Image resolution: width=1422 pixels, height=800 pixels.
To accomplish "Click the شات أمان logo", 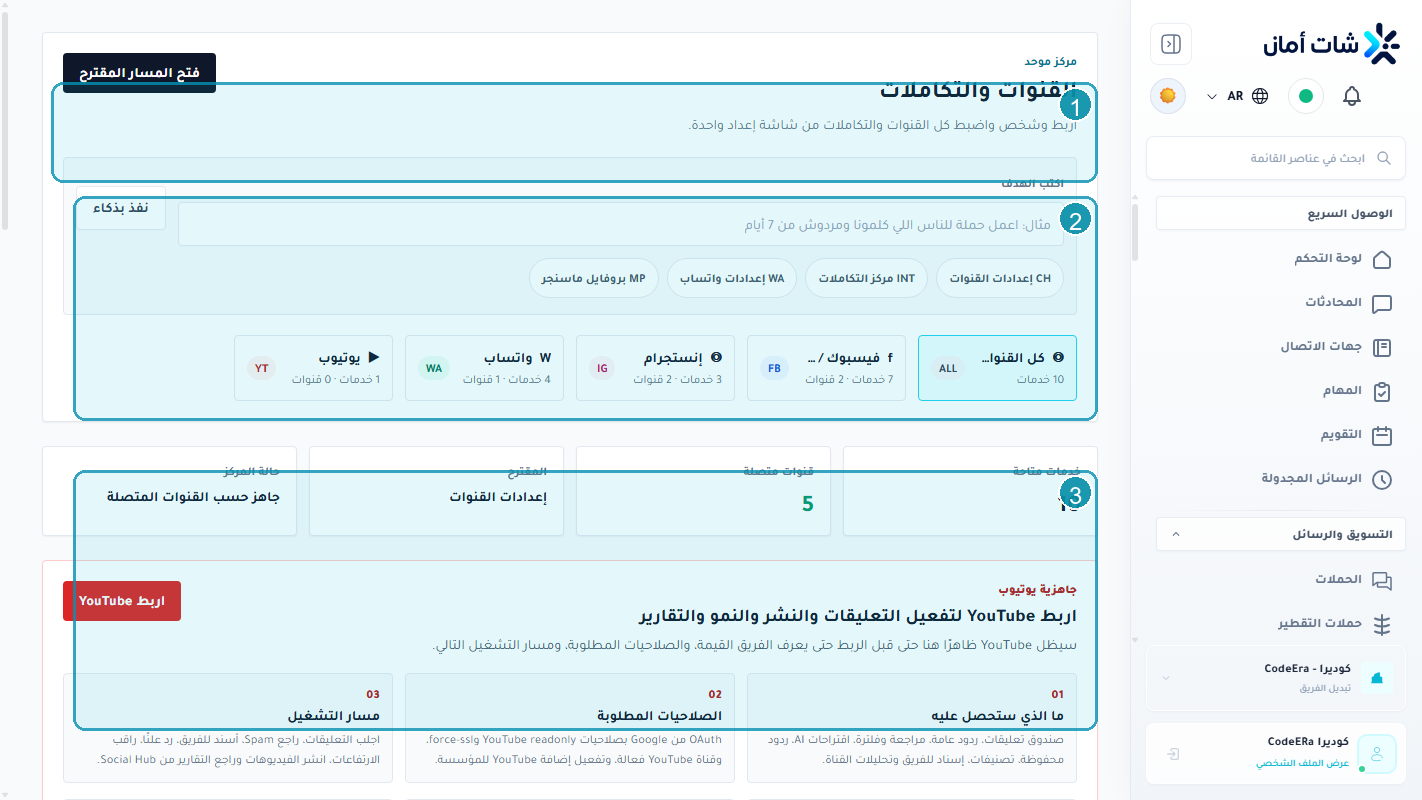I will pyautogui.click(x=1332, y=45).
